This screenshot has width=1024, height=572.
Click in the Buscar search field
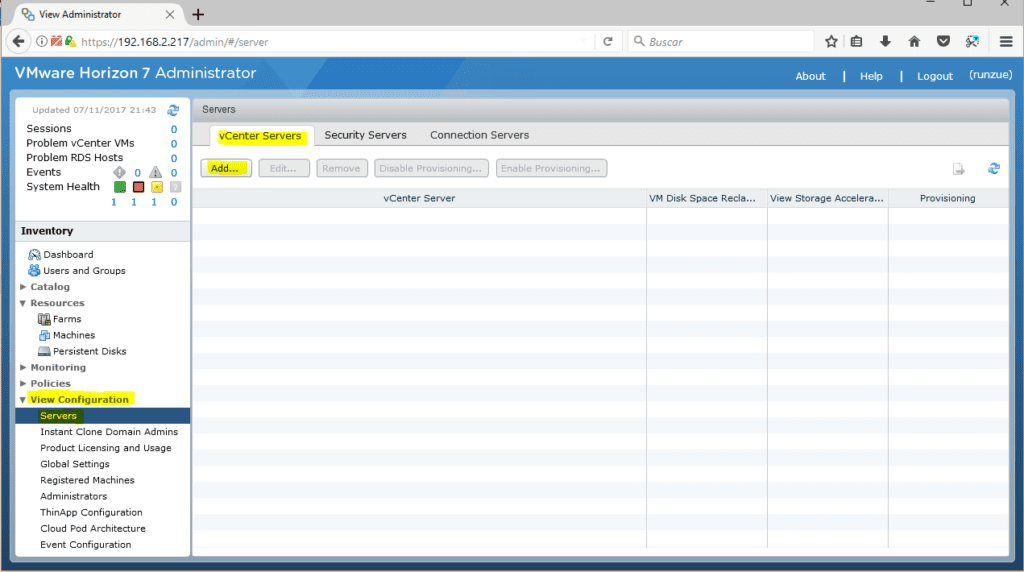pyautogui.click(x=722, y=42)
